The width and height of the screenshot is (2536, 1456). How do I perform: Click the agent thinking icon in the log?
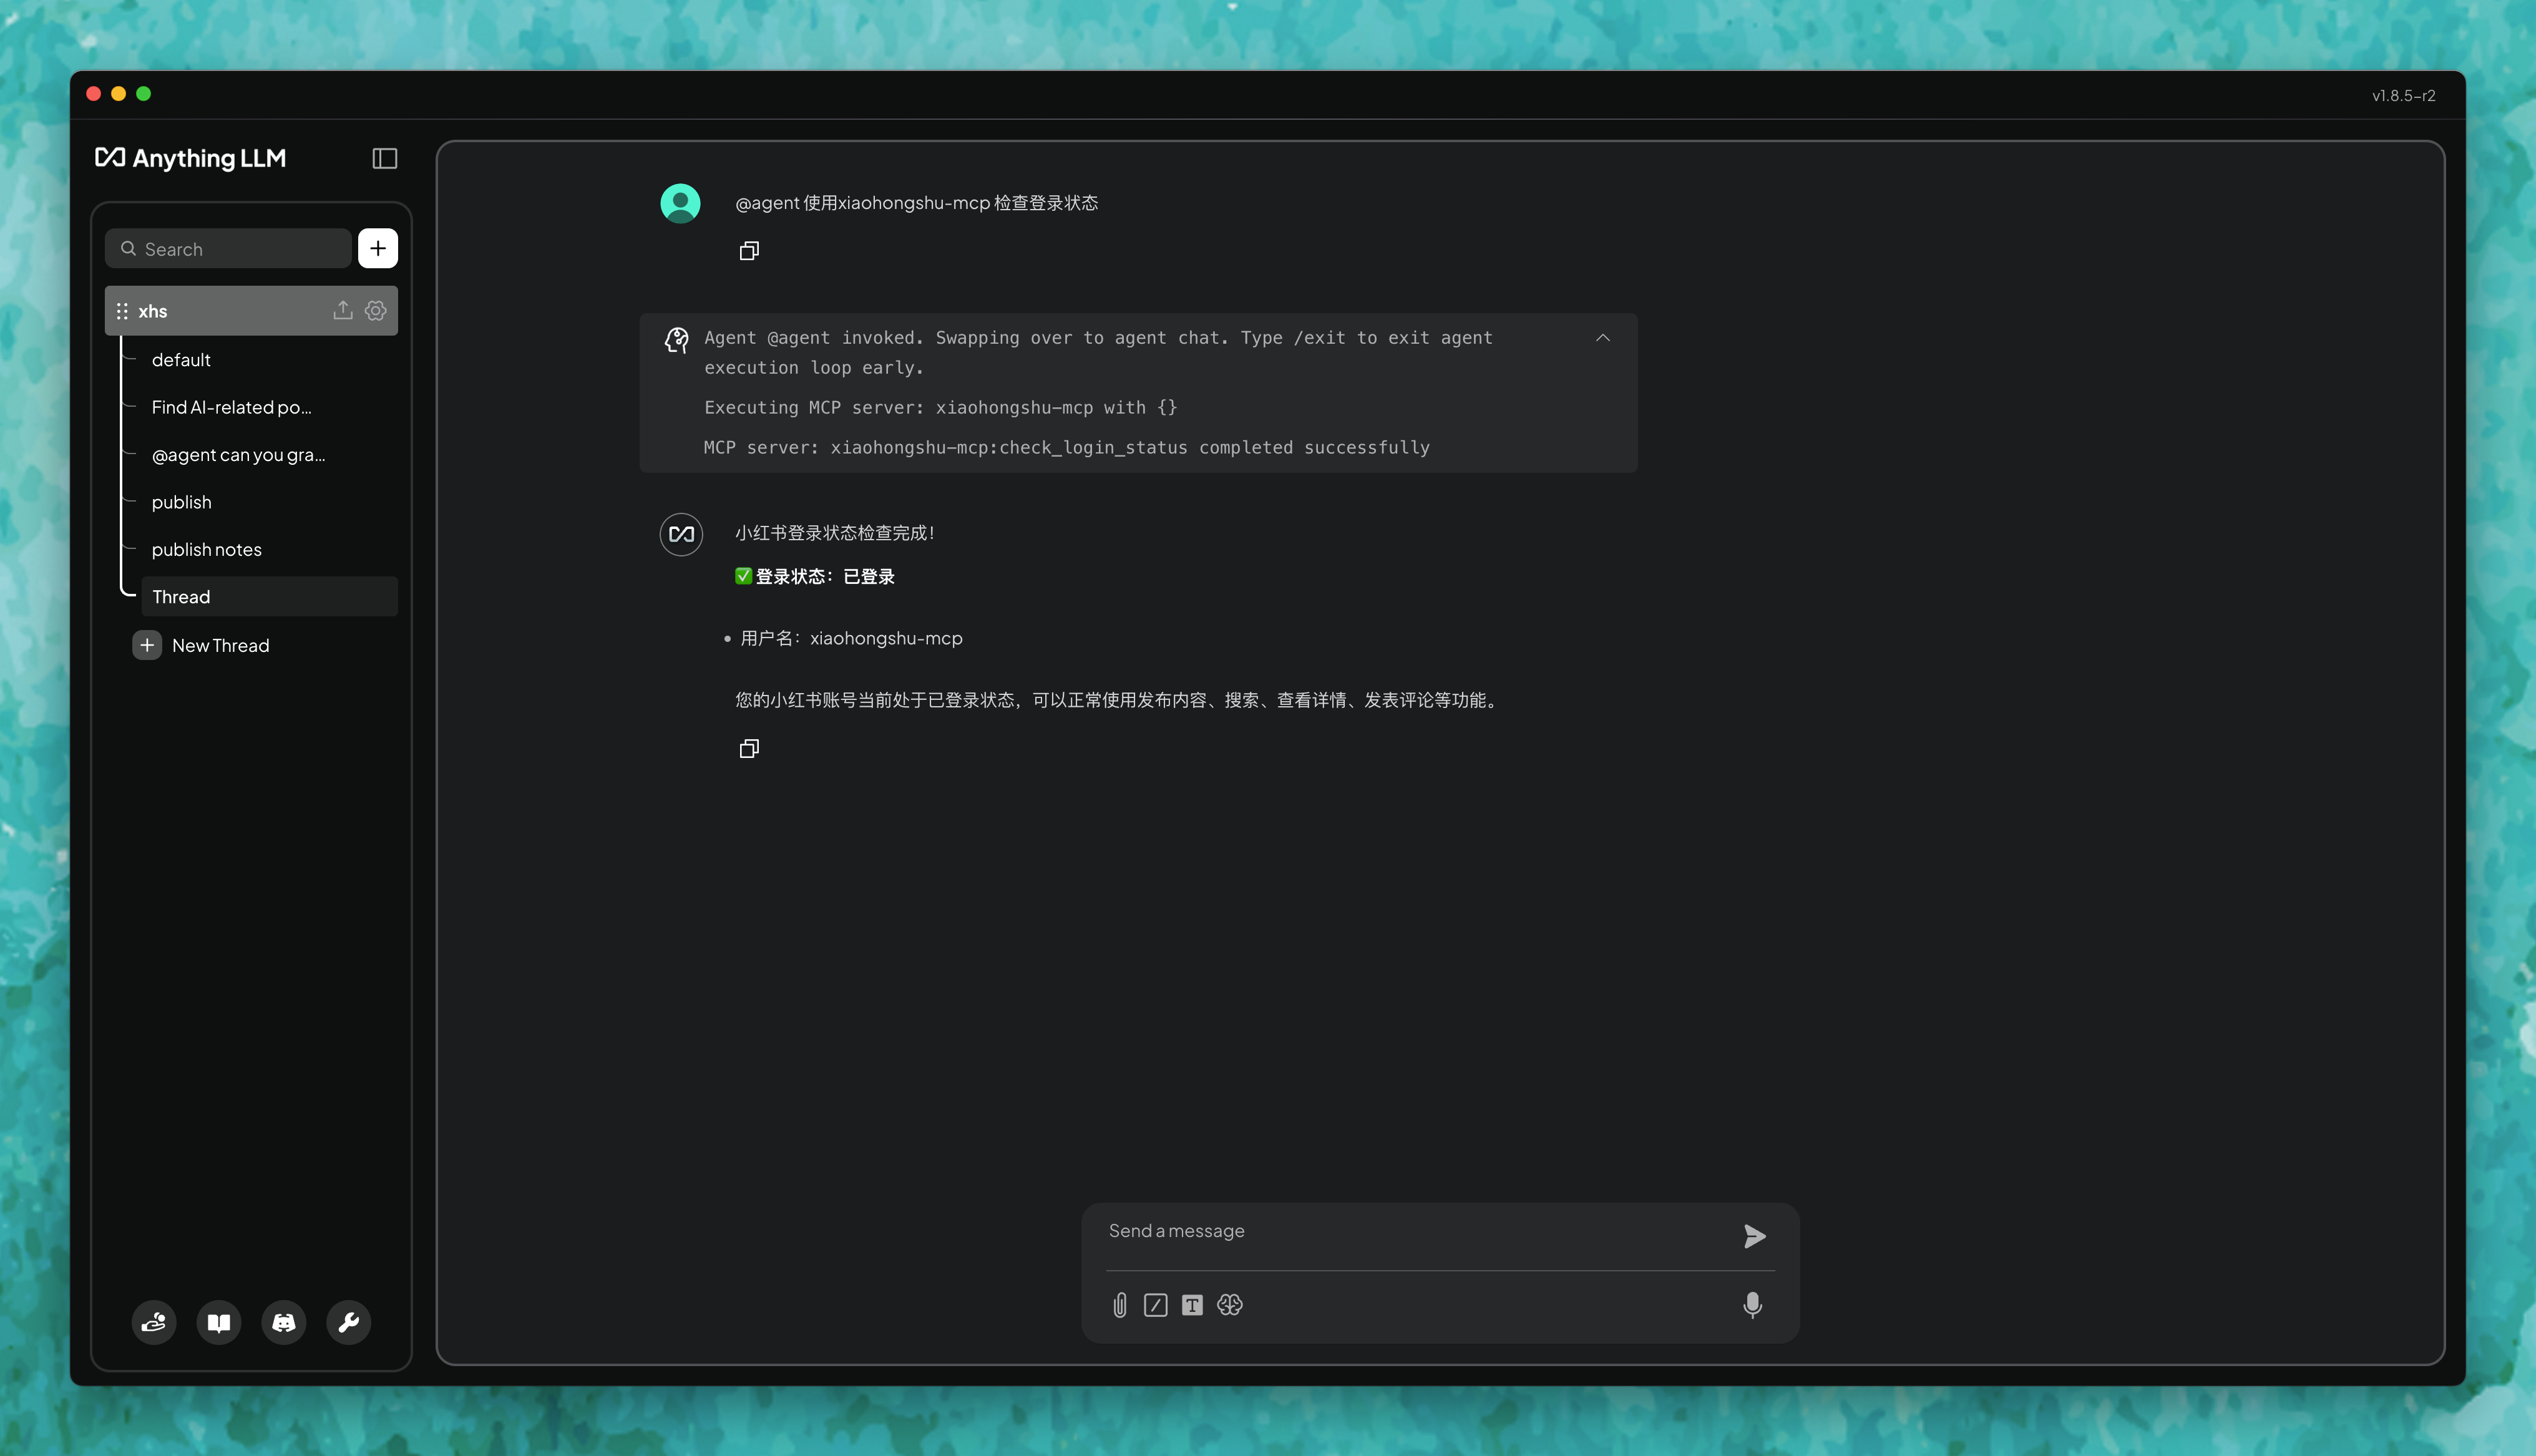(x=677, y=340)
